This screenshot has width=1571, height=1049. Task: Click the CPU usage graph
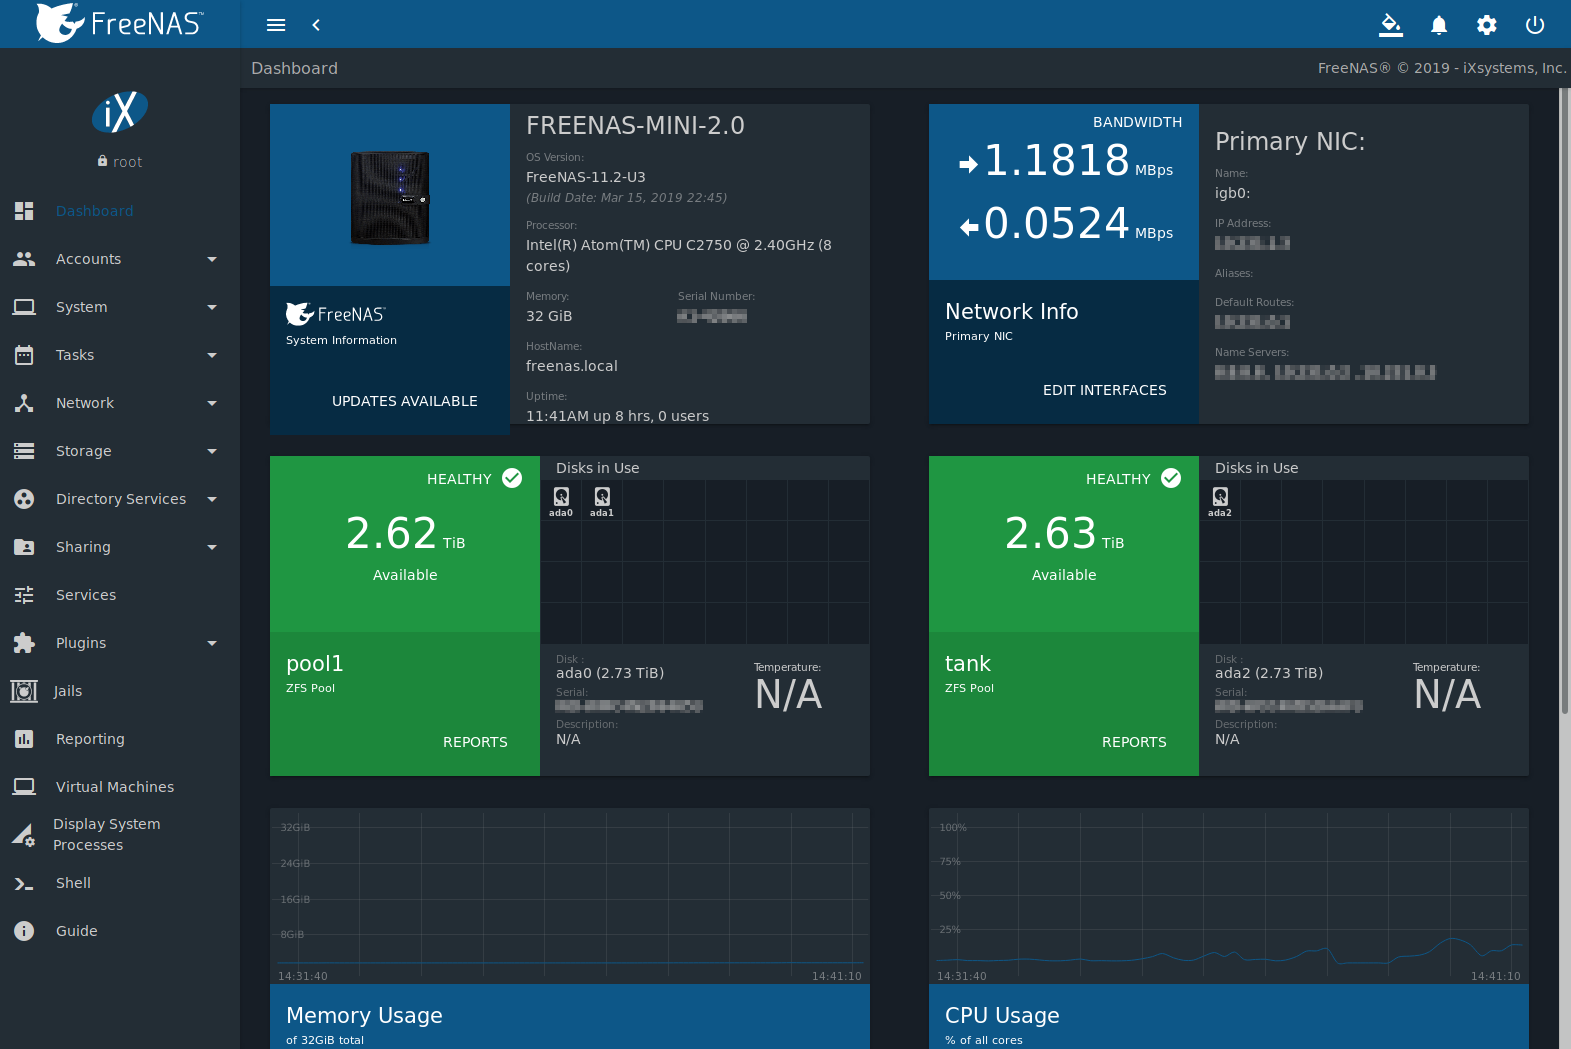point(1229,896)
